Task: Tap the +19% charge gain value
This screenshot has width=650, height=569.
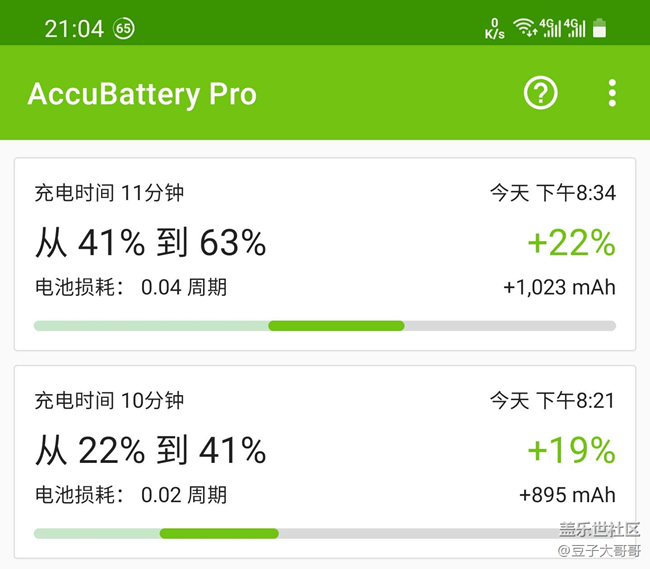Action: pos(571,450)
